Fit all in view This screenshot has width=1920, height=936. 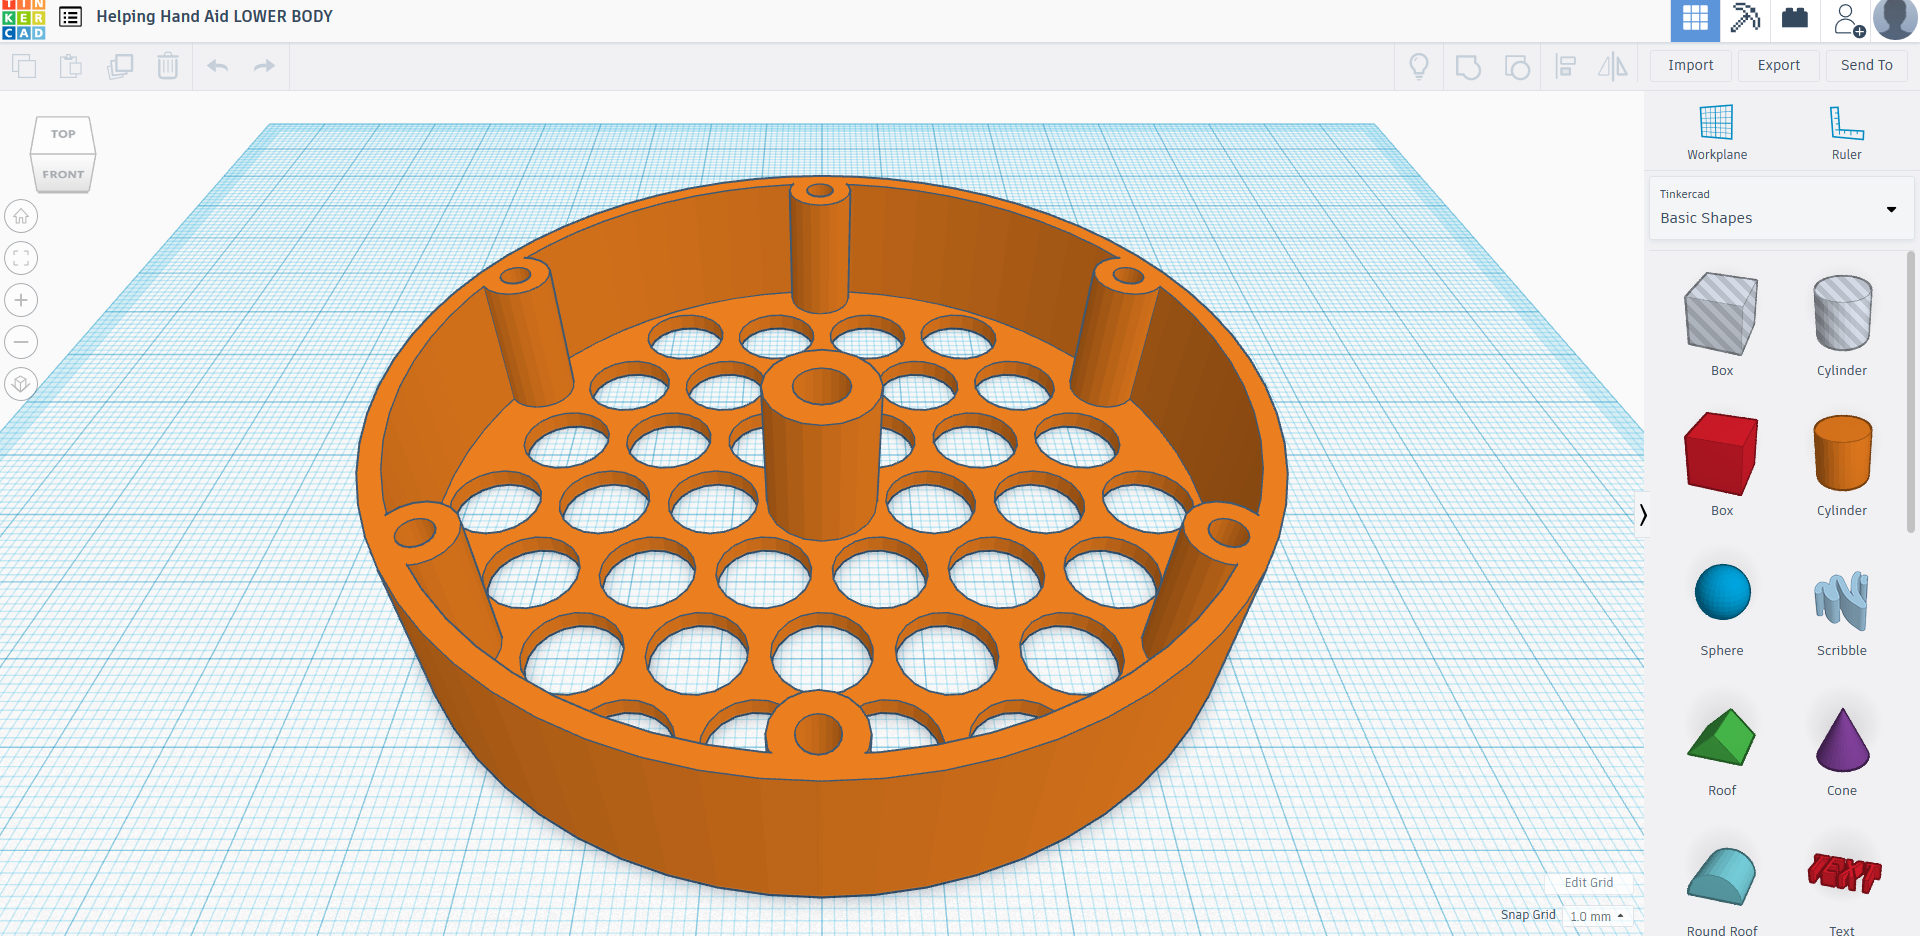pos(21,258)
